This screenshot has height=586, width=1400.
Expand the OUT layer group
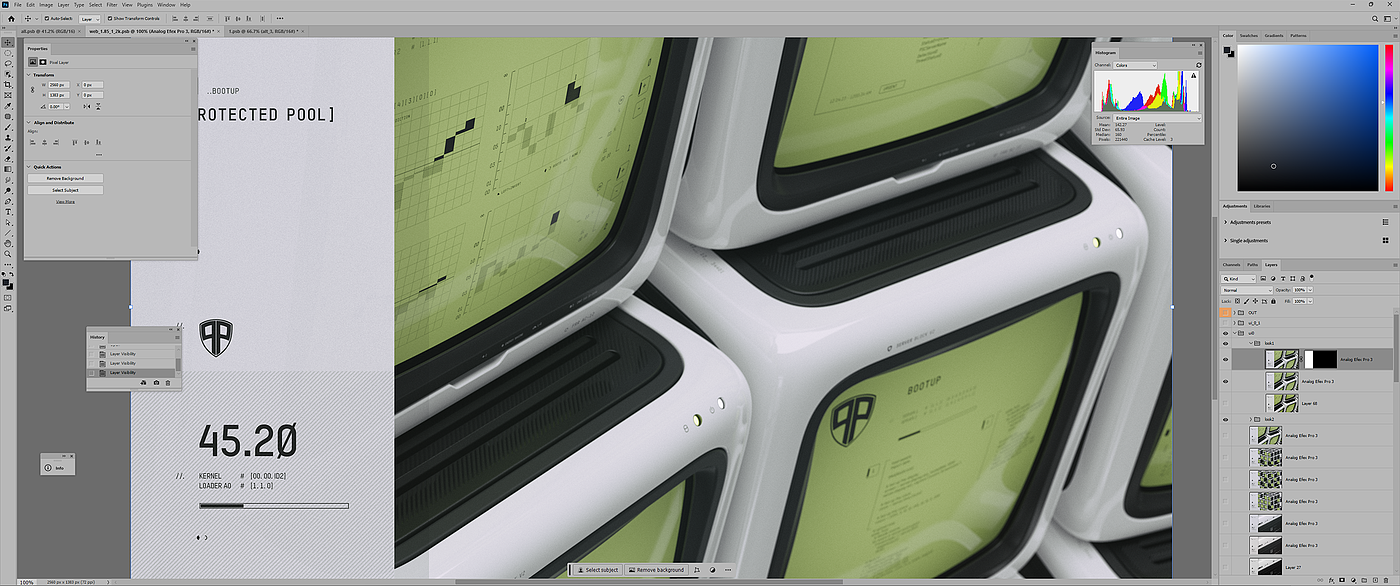tap(1234, 312)
